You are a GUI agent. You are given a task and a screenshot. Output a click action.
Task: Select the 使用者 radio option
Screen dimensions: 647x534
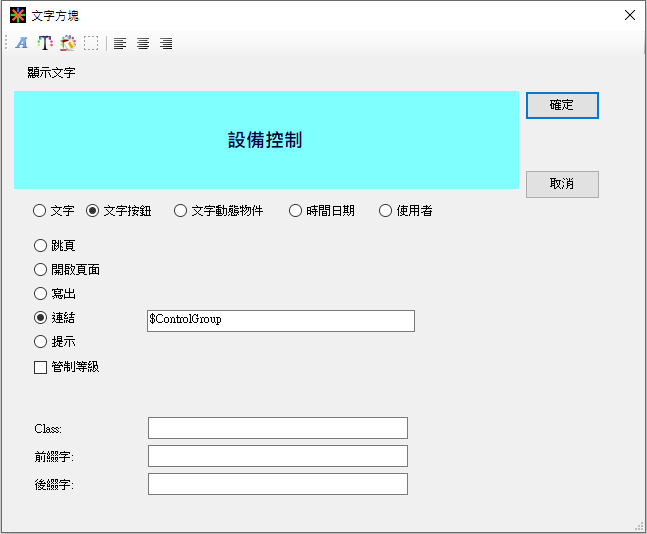coord(386,211)
